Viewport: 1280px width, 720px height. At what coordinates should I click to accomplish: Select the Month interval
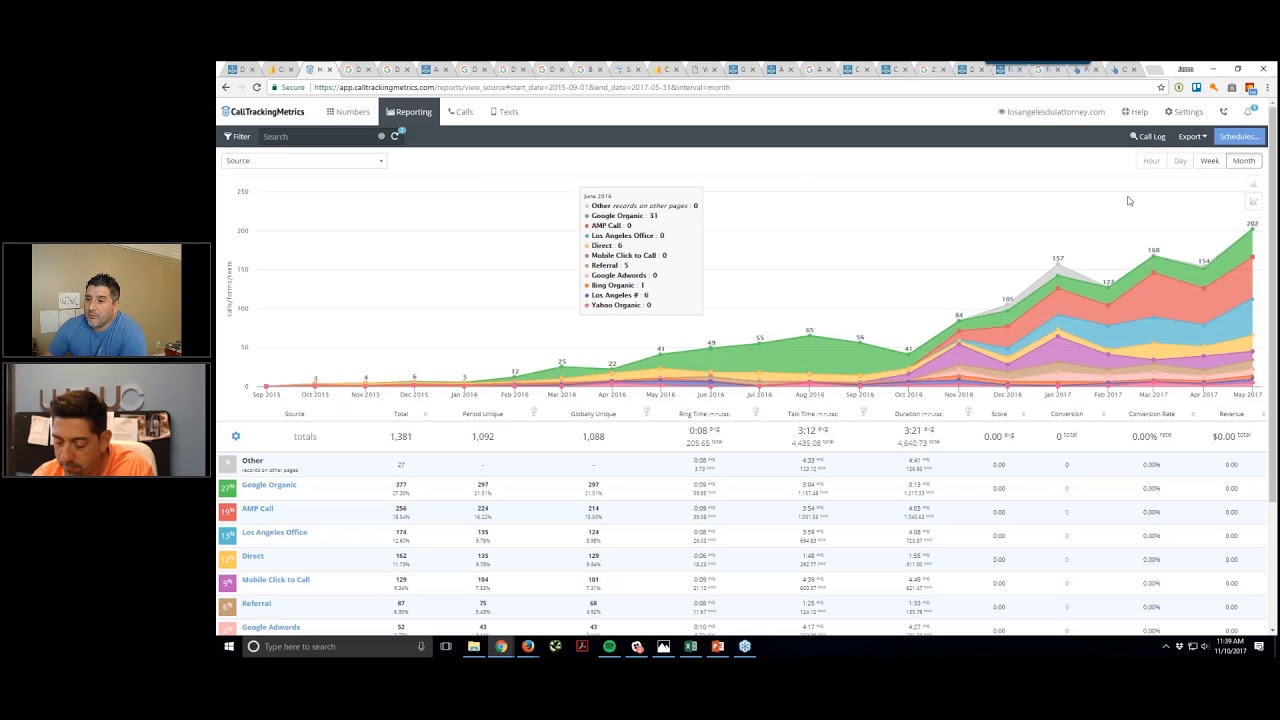[x=1243, y=161]
